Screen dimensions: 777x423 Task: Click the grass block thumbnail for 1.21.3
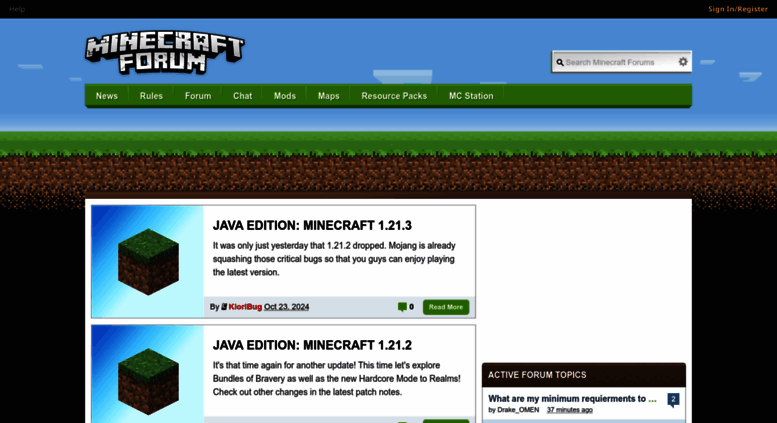click(x=148, y=262)
